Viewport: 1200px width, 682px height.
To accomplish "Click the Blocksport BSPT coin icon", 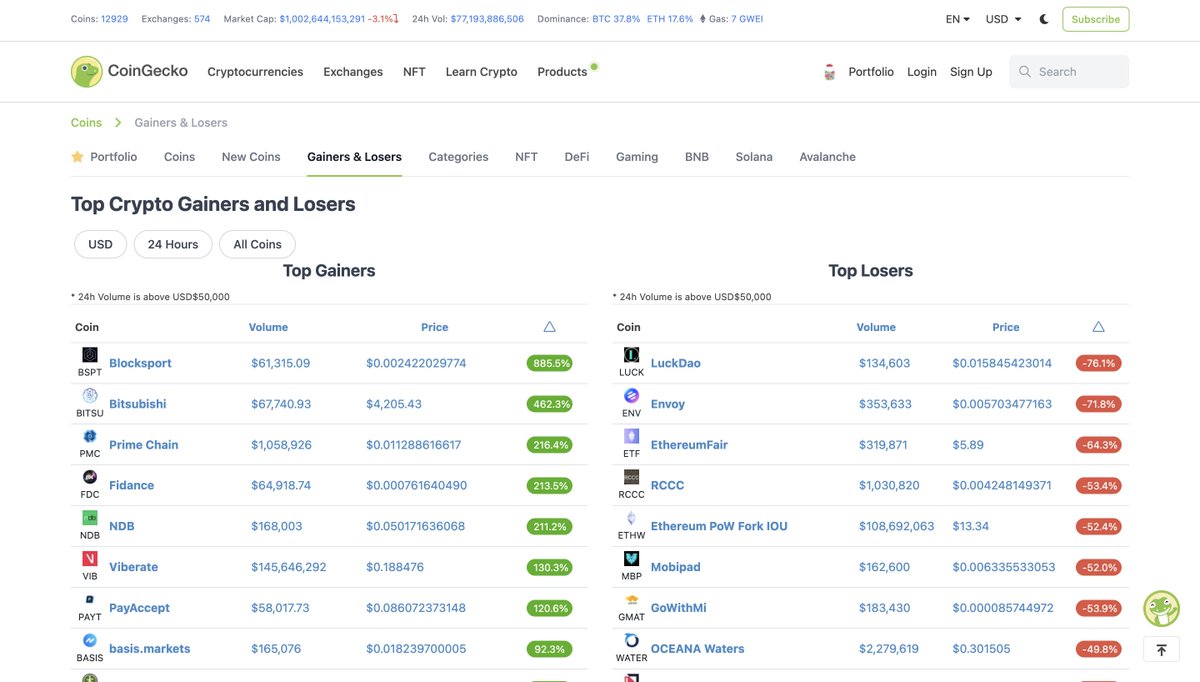I will 90,355.
